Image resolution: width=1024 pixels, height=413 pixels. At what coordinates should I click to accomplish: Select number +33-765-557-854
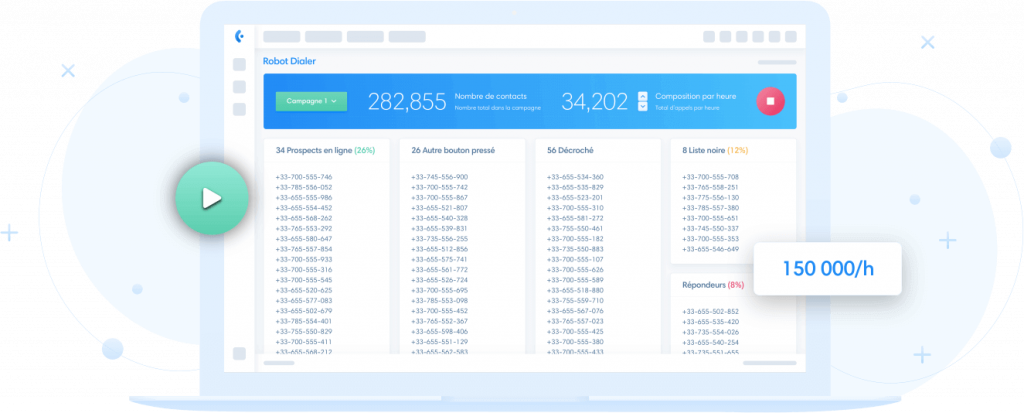click(x=304, y=249)
